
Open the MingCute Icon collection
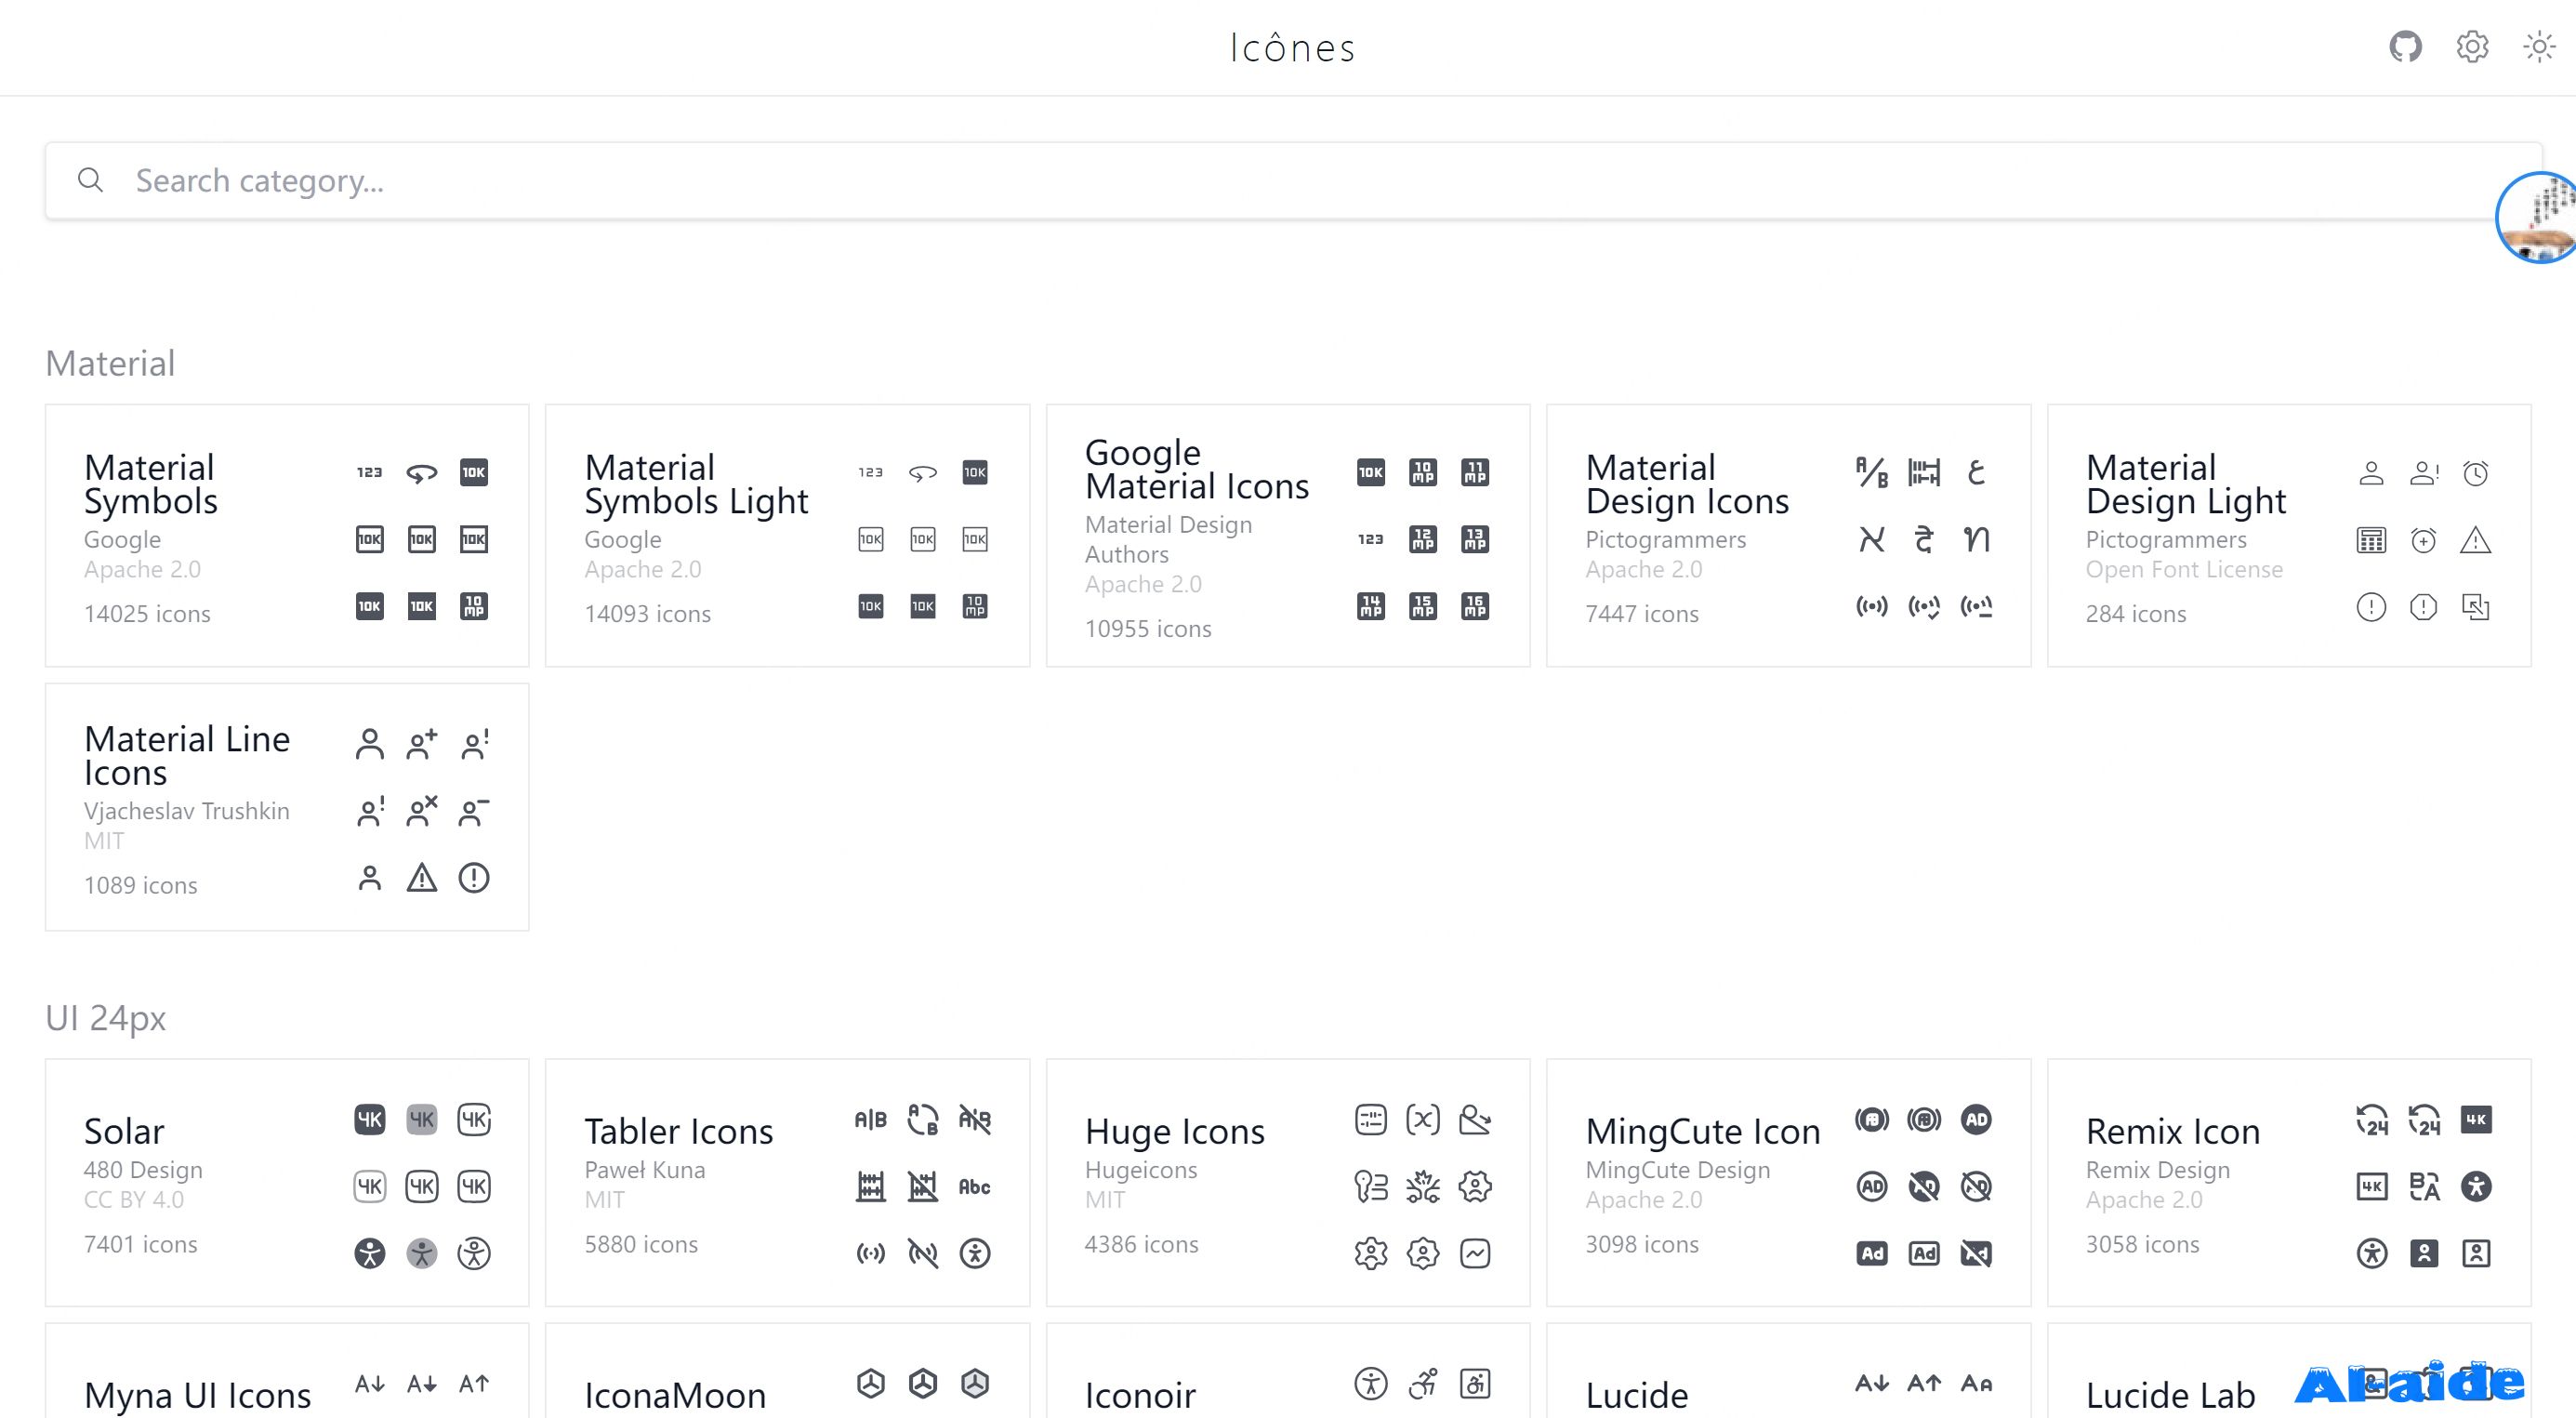(x=1788, y=1183)
